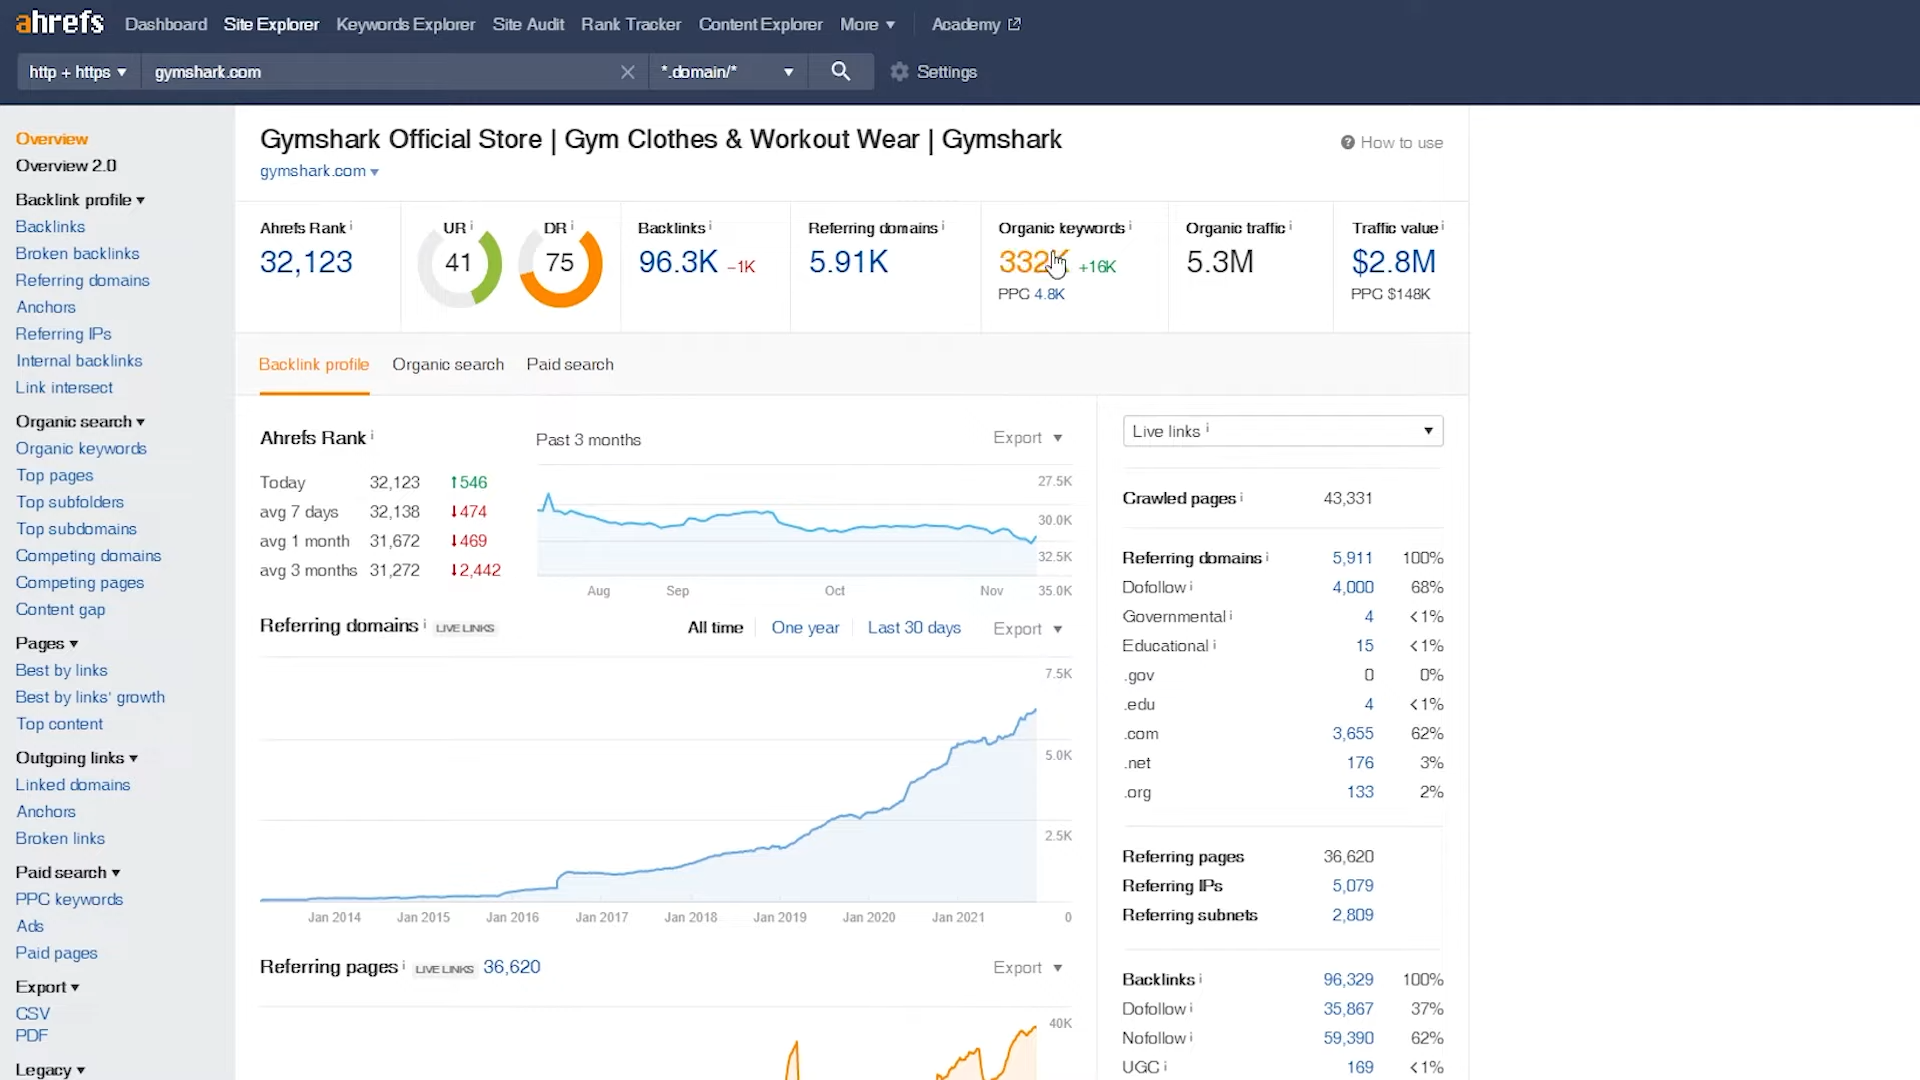Show referring domains for Last 30 days
Image resolution: width=1920 pixels, height=1080 pixels.
click(914, 628)
